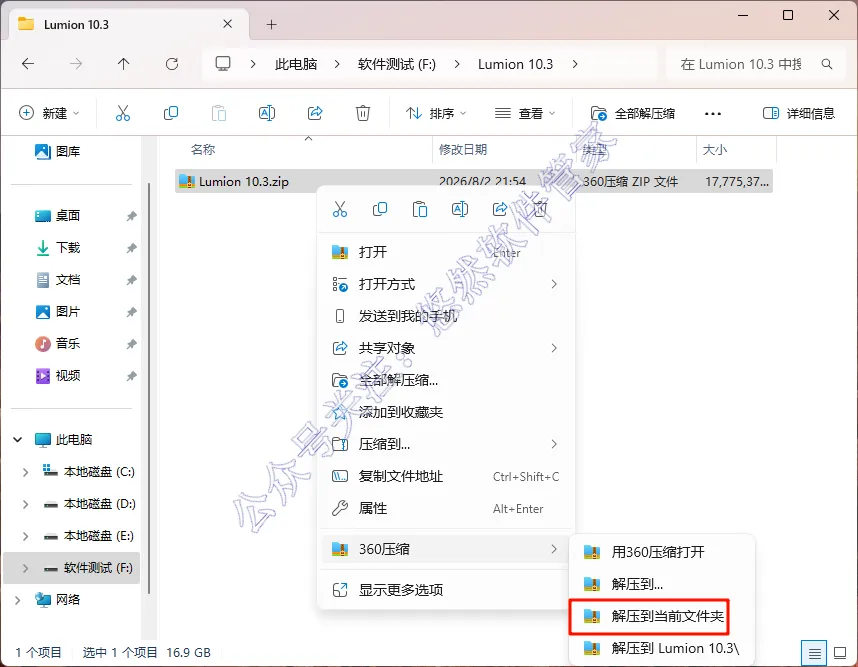Click the 全部解压缩 toolbar button
Viewport: 858px width, 667px height.
tap(633, 113)
